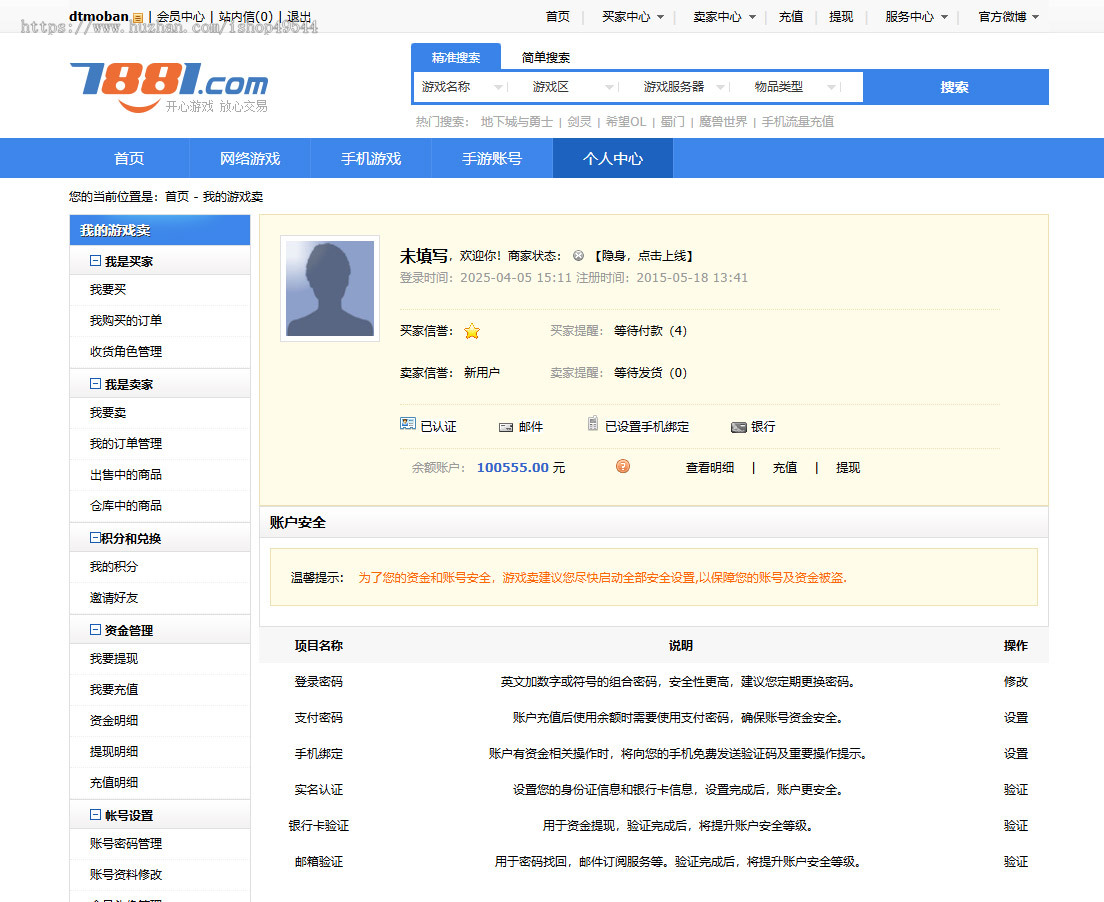1104x902 pixels.
Task: Open 手游账号 in the navigation bar
Action: point(492,158)
